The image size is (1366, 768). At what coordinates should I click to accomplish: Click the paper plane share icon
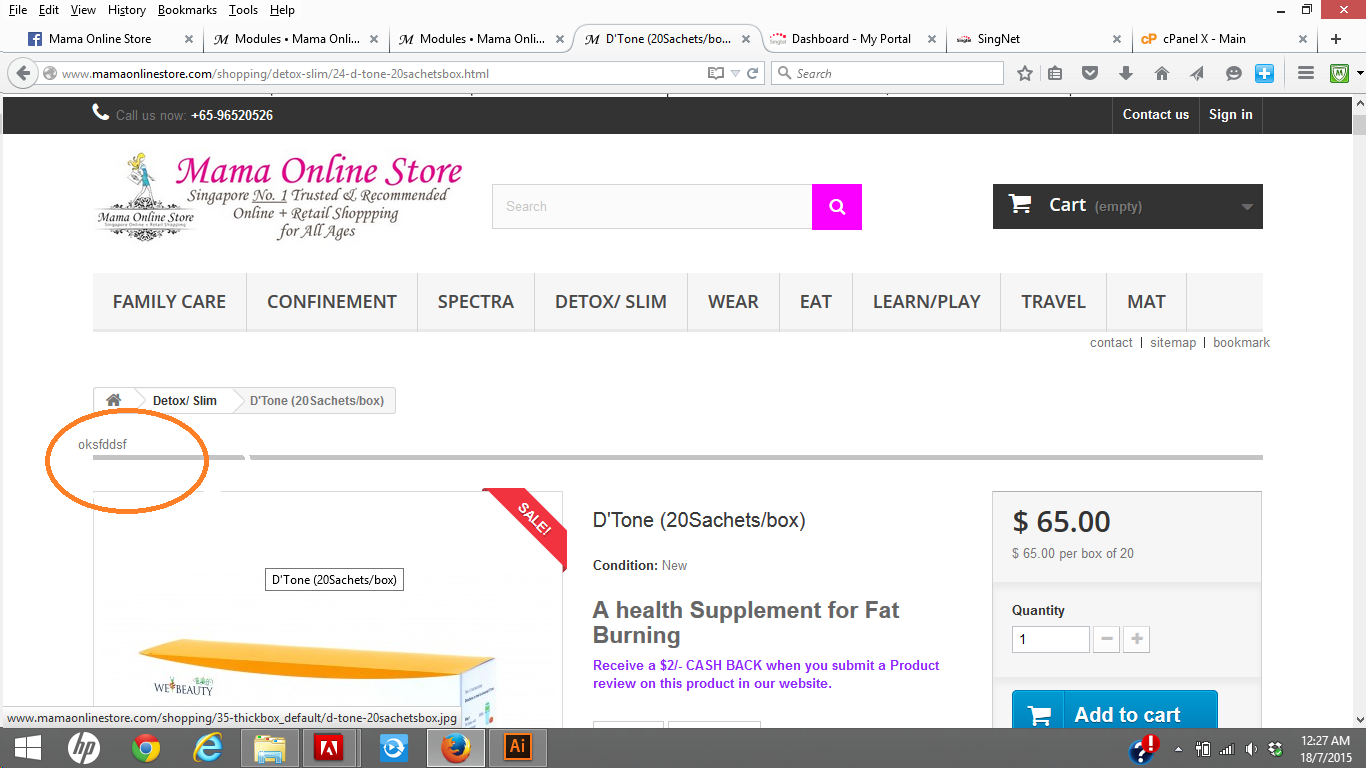coord(1197,73)
